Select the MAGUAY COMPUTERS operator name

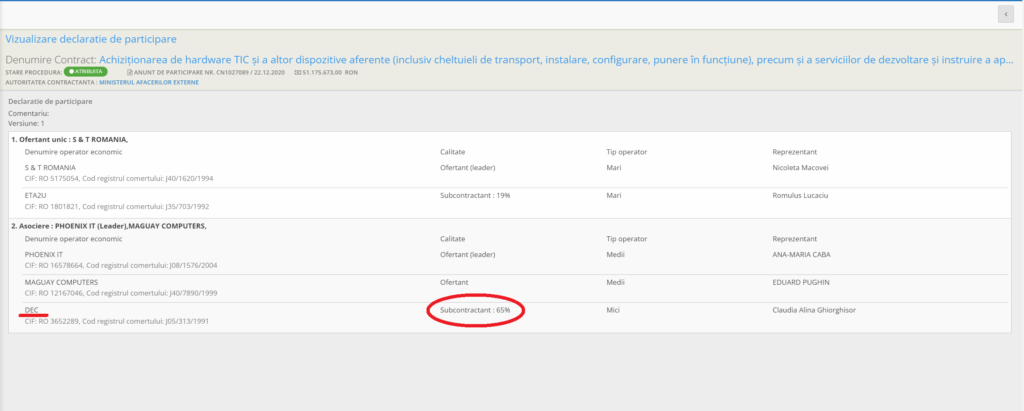(61, 282)
